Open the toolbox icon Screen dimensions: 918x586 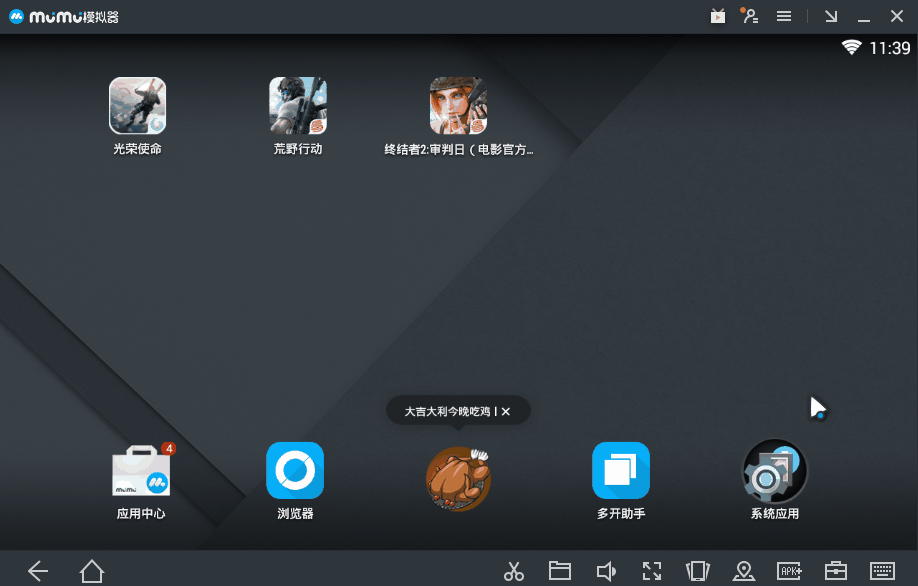(835, 570)
